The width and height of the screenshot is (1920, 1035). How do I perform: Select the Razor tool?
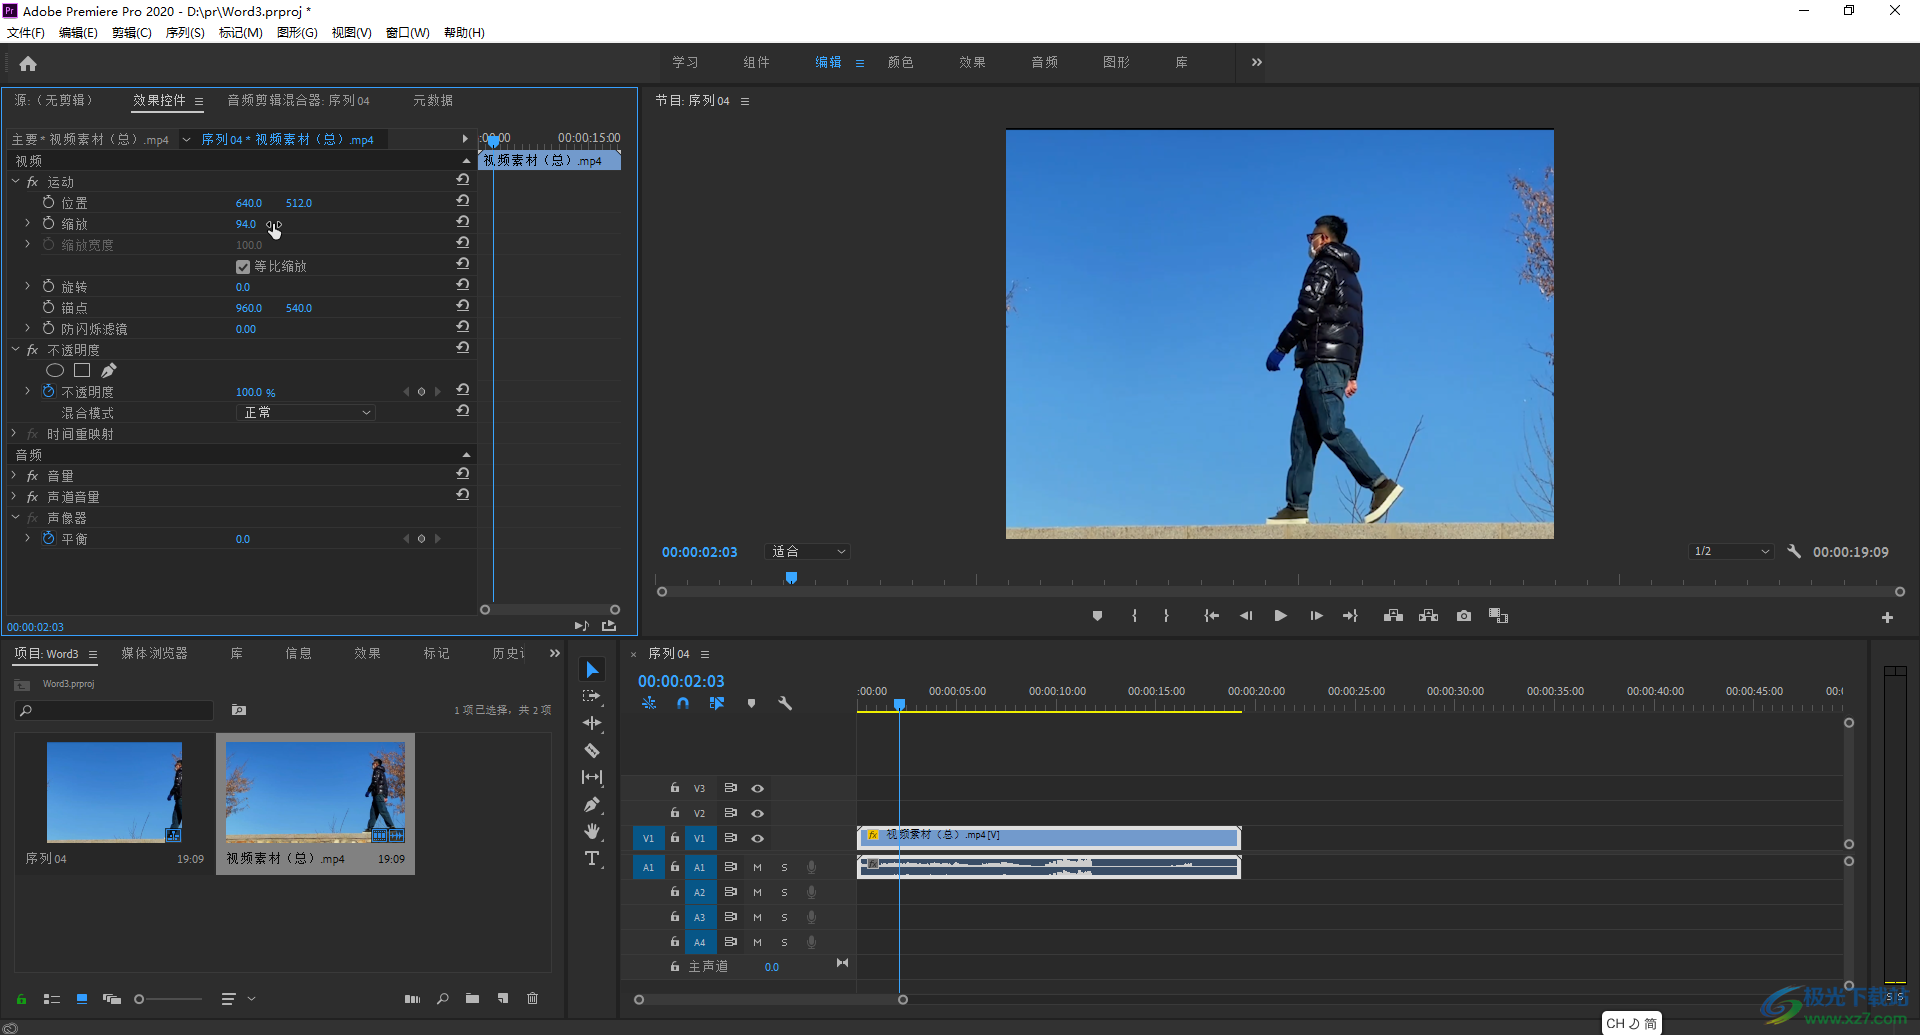pyautogui.click(x=592, y=750)
